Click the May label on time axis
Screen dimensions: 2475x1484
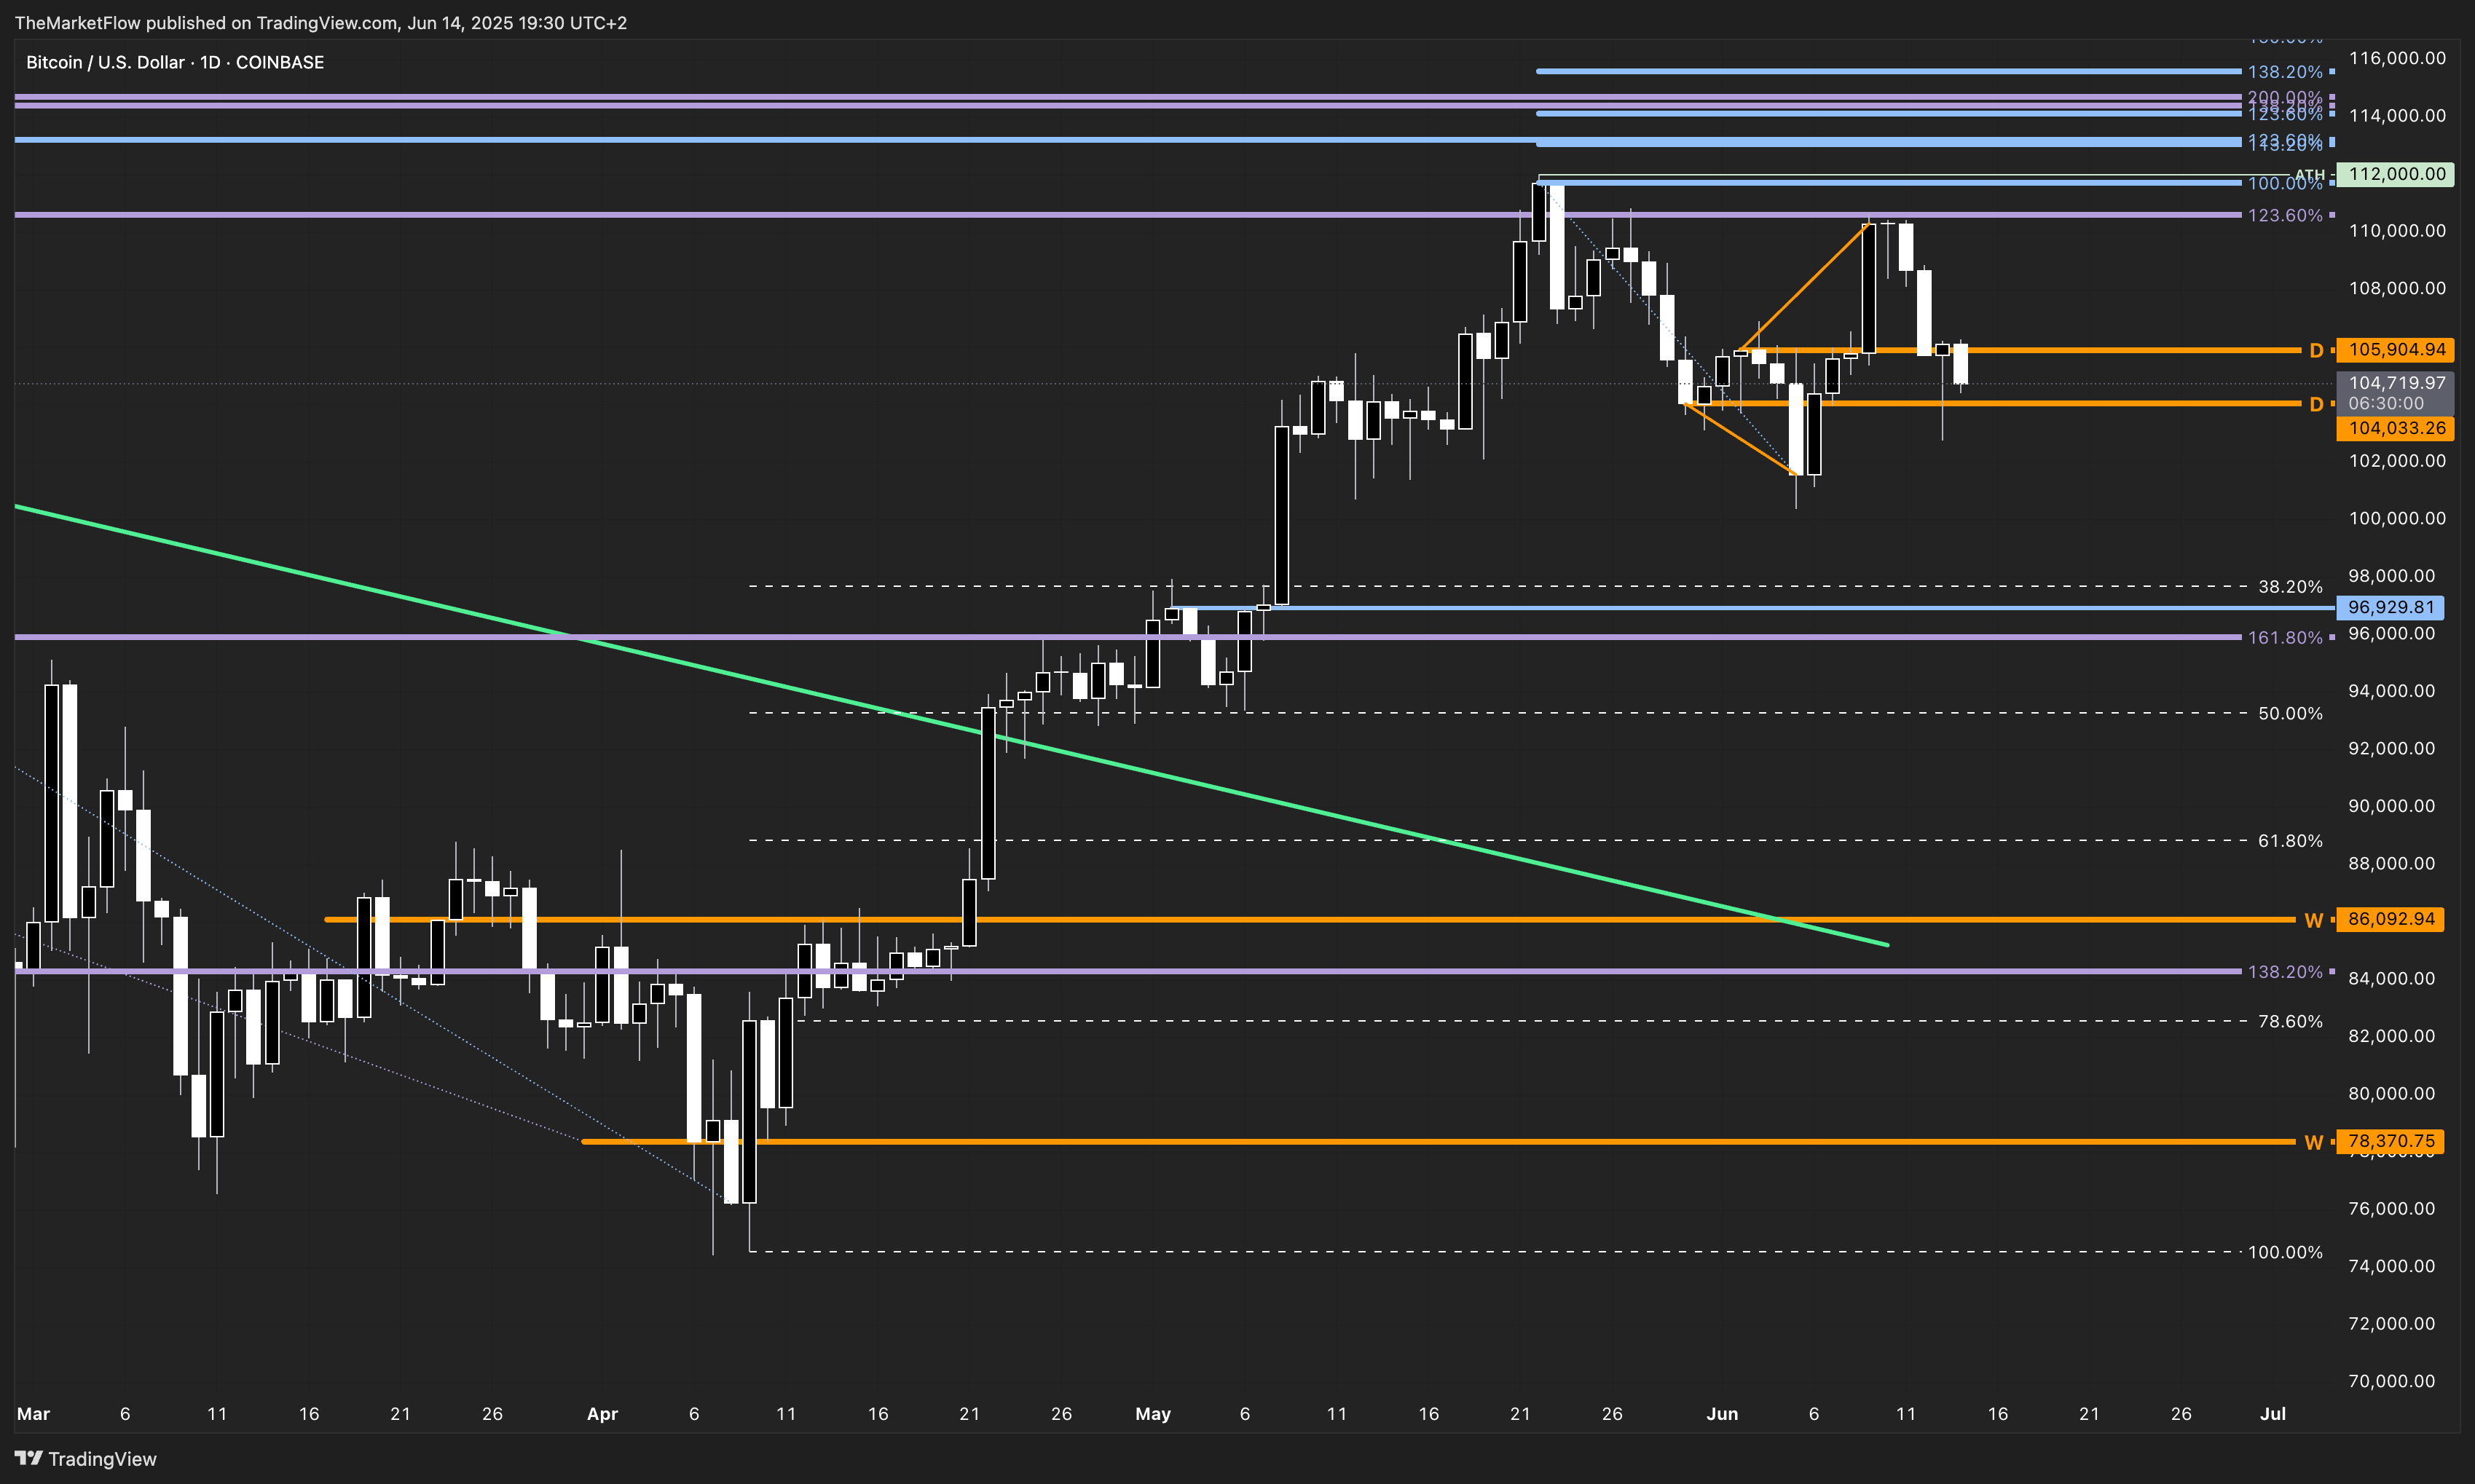tap(1152, 1414)
